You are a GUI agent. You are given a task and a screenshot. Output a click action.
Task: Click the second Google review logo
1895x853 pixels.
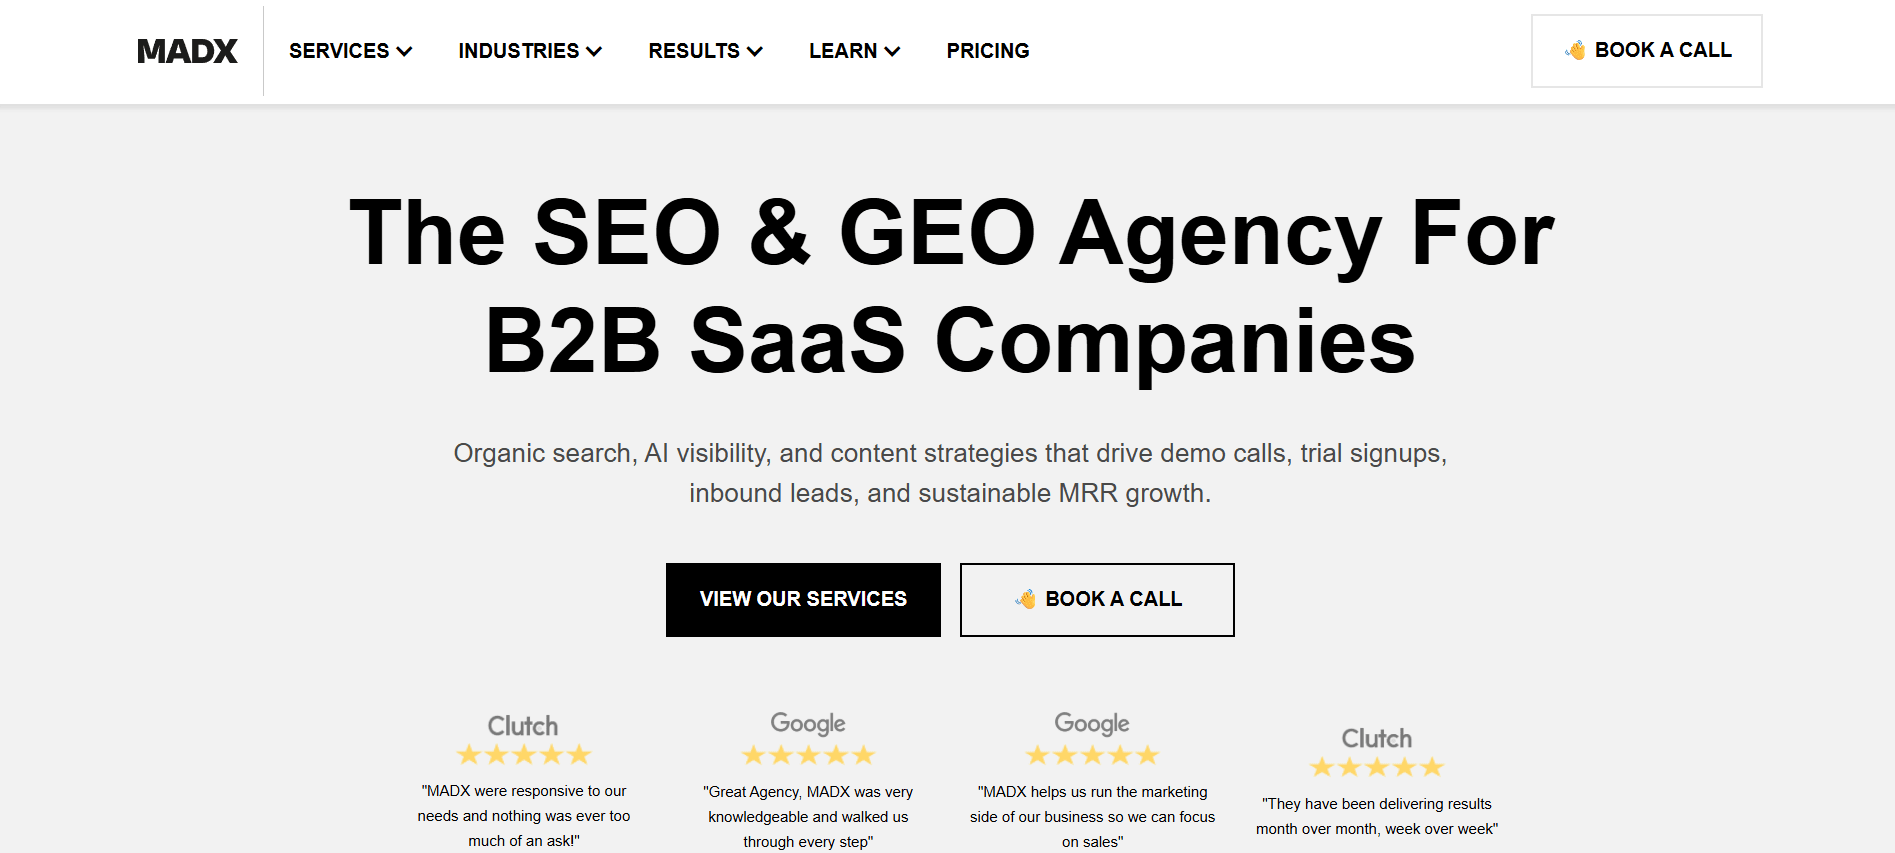1092,723
